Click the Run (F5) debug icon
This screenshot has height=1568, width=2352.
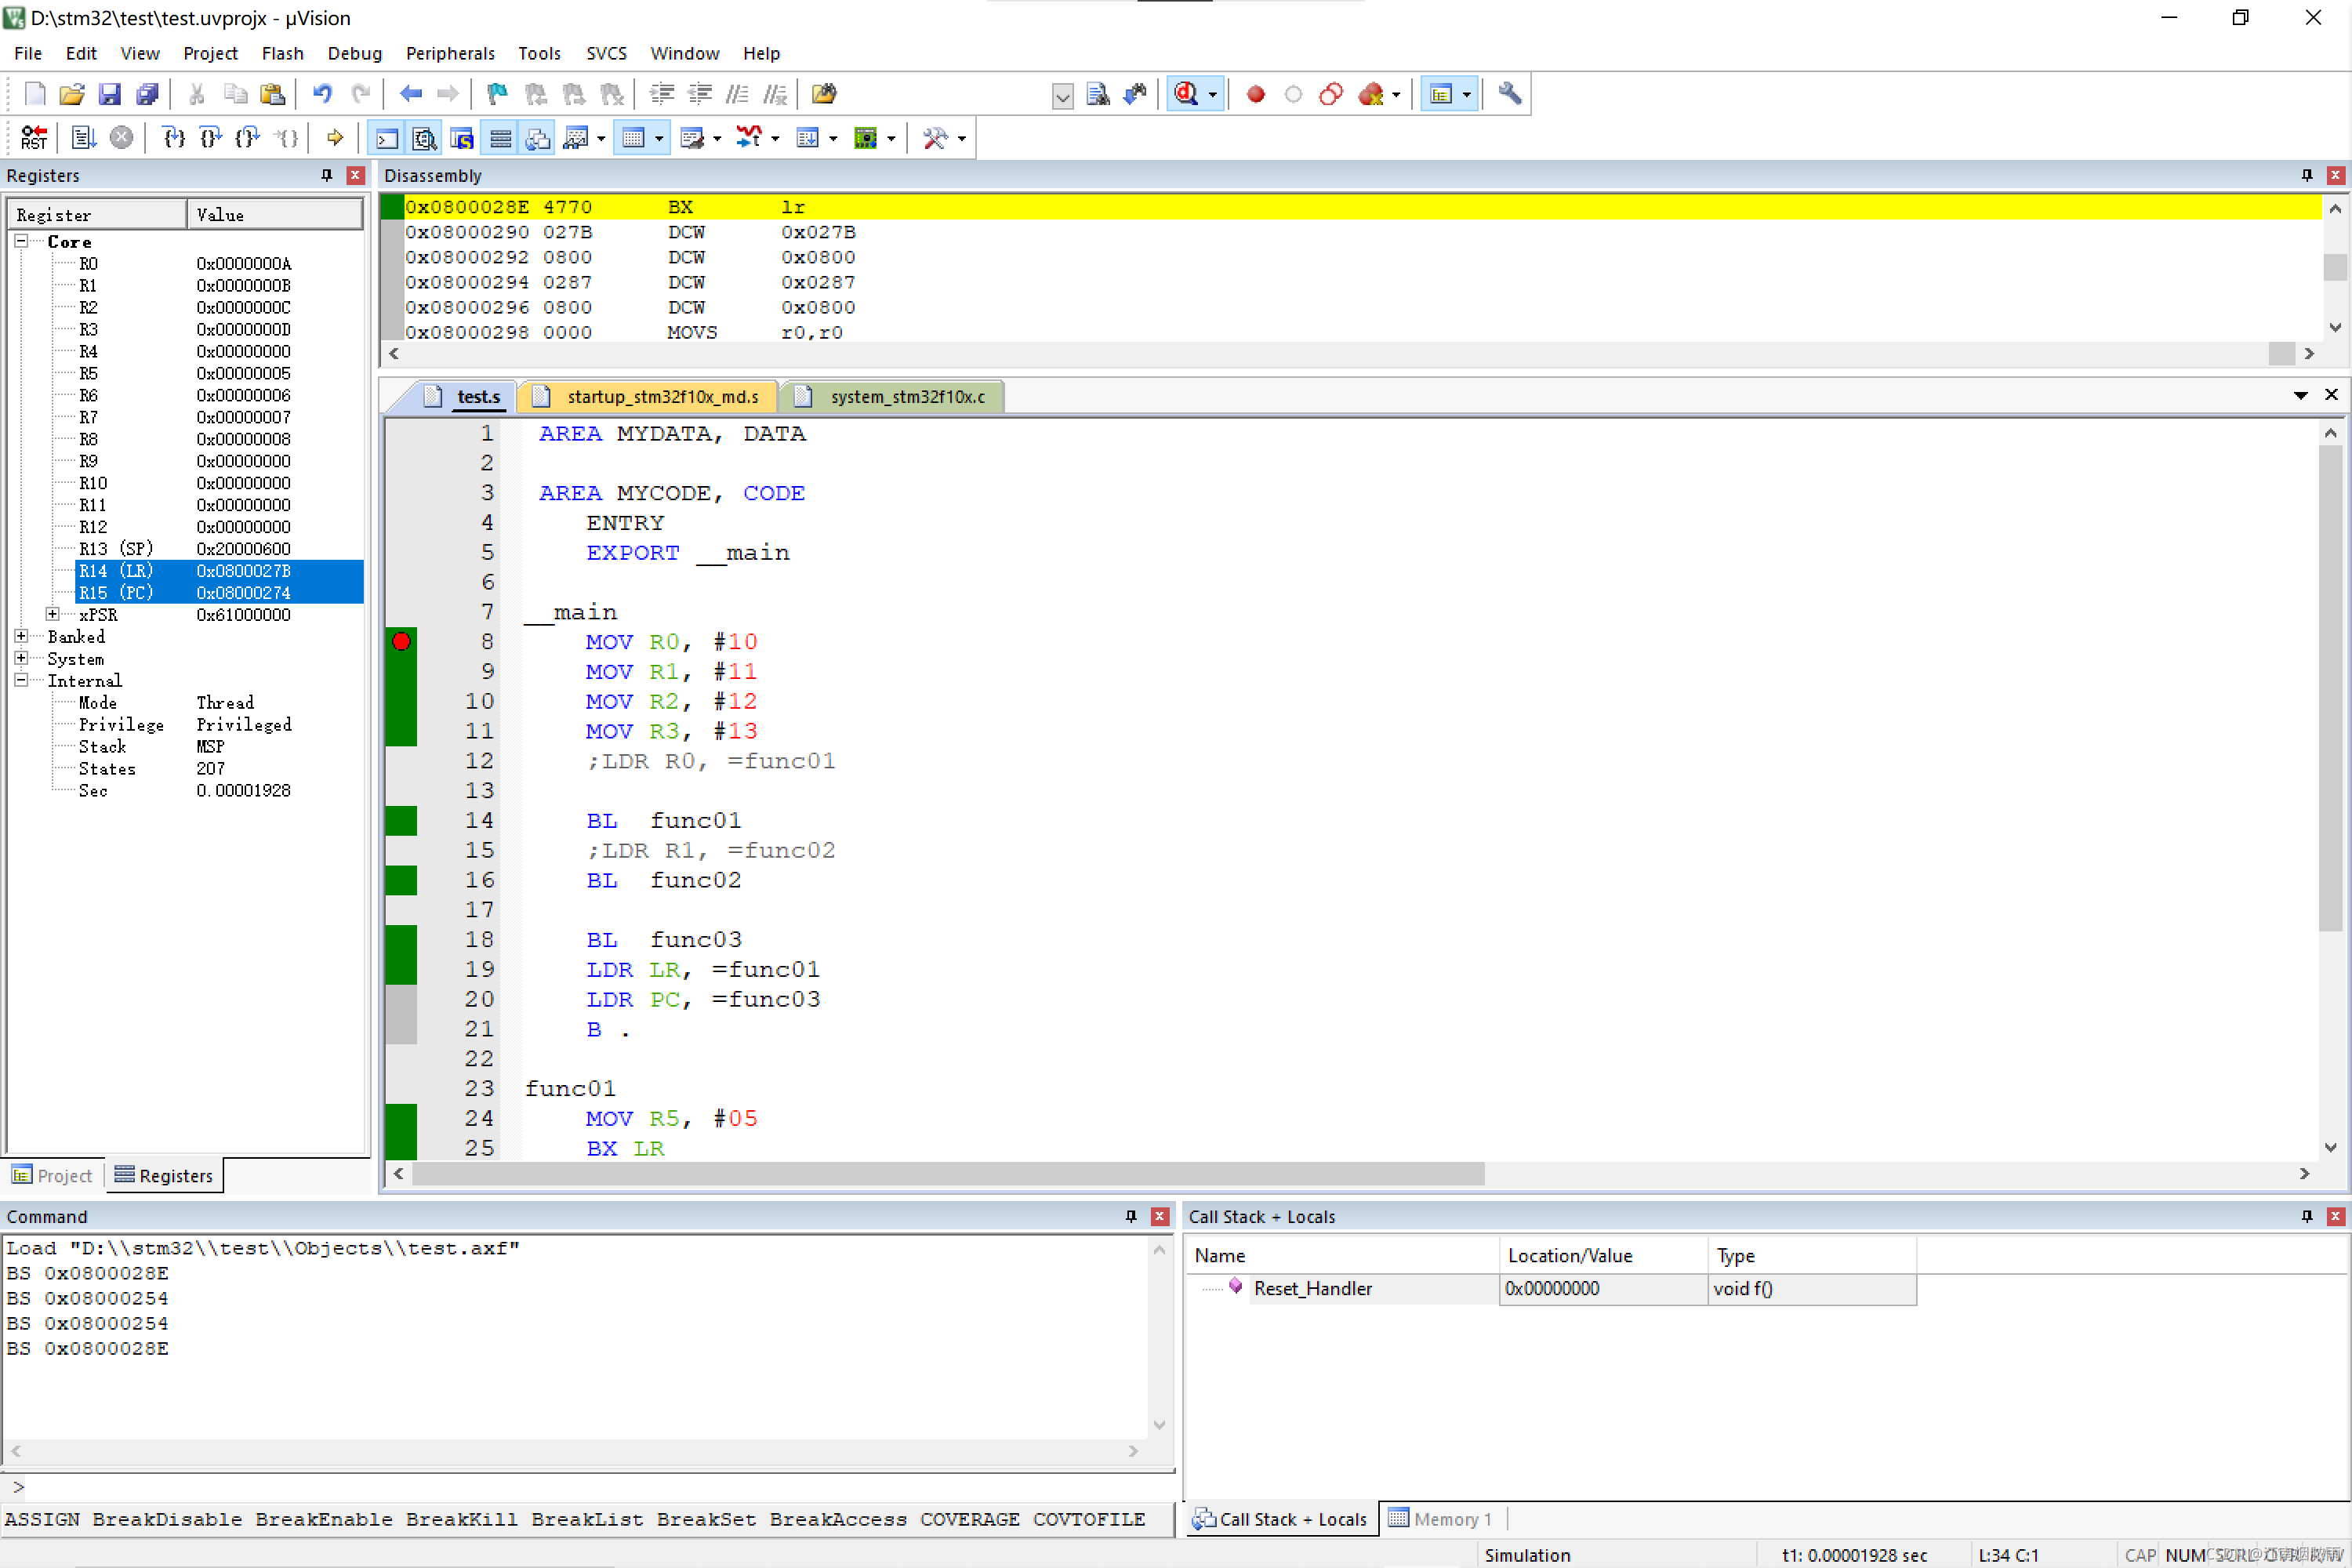pyautogui.click(x=84, y=138)
